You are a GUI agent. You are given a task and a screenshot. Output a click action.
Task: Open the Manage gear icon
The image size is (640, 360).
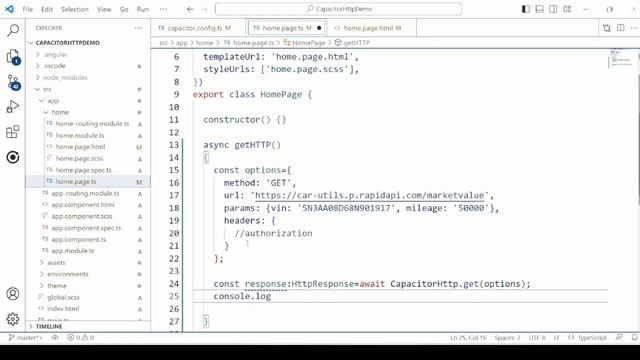(x=13, y=319)
